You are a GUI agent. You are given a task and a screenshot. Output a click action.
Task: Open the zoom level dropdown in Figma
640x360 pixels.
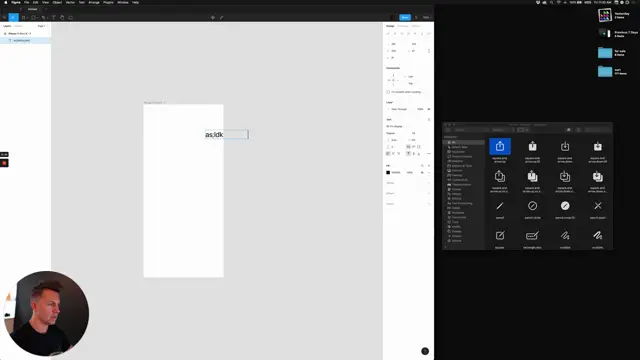427,18
